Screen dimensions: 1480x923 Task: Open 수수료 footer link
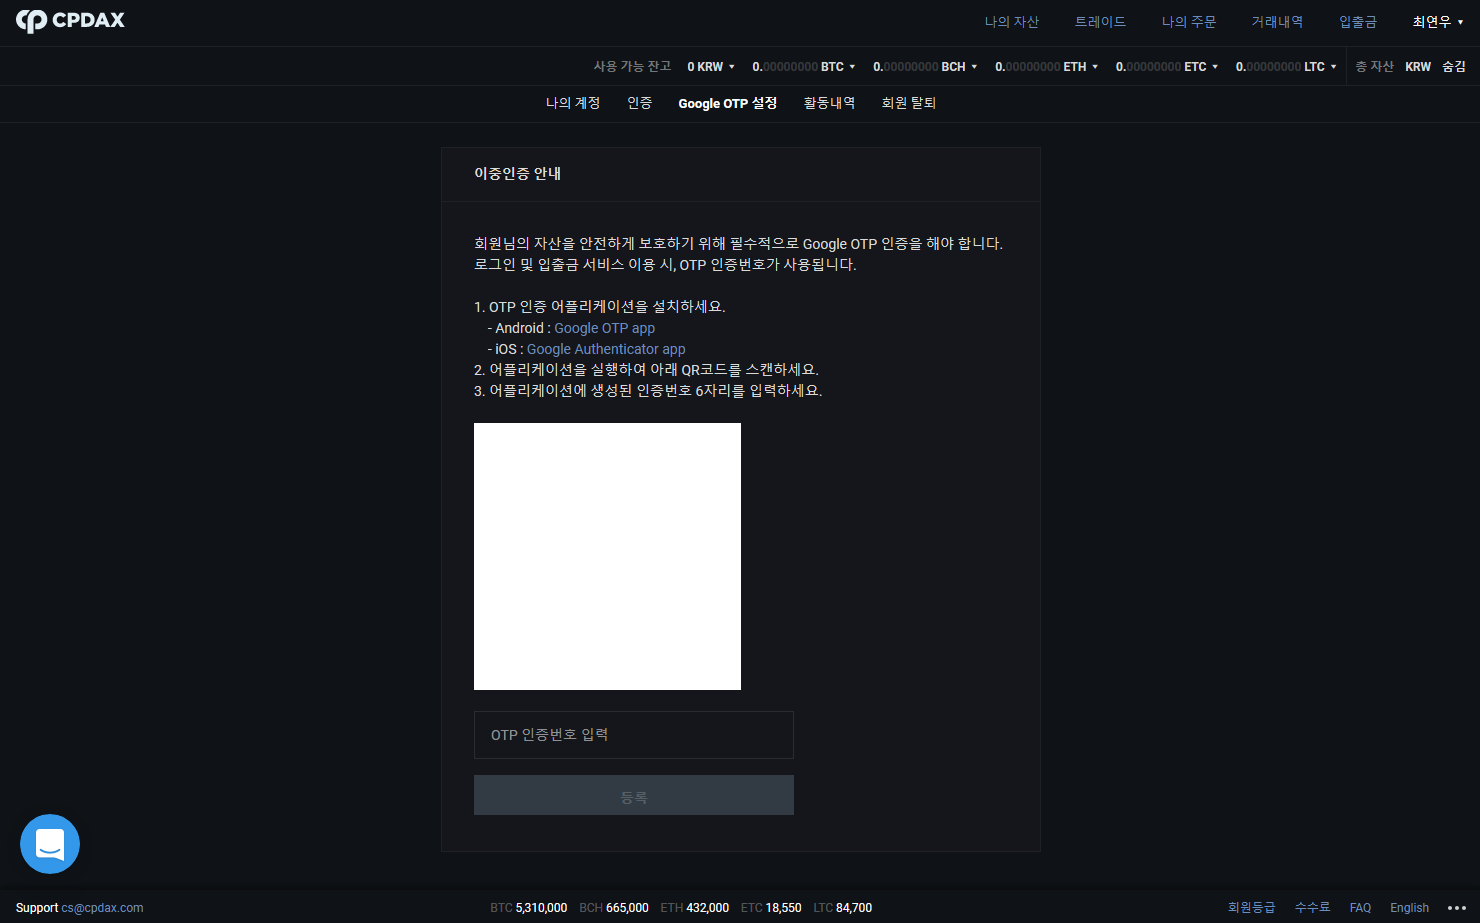pyautogui.click(x=1312, y=908)
